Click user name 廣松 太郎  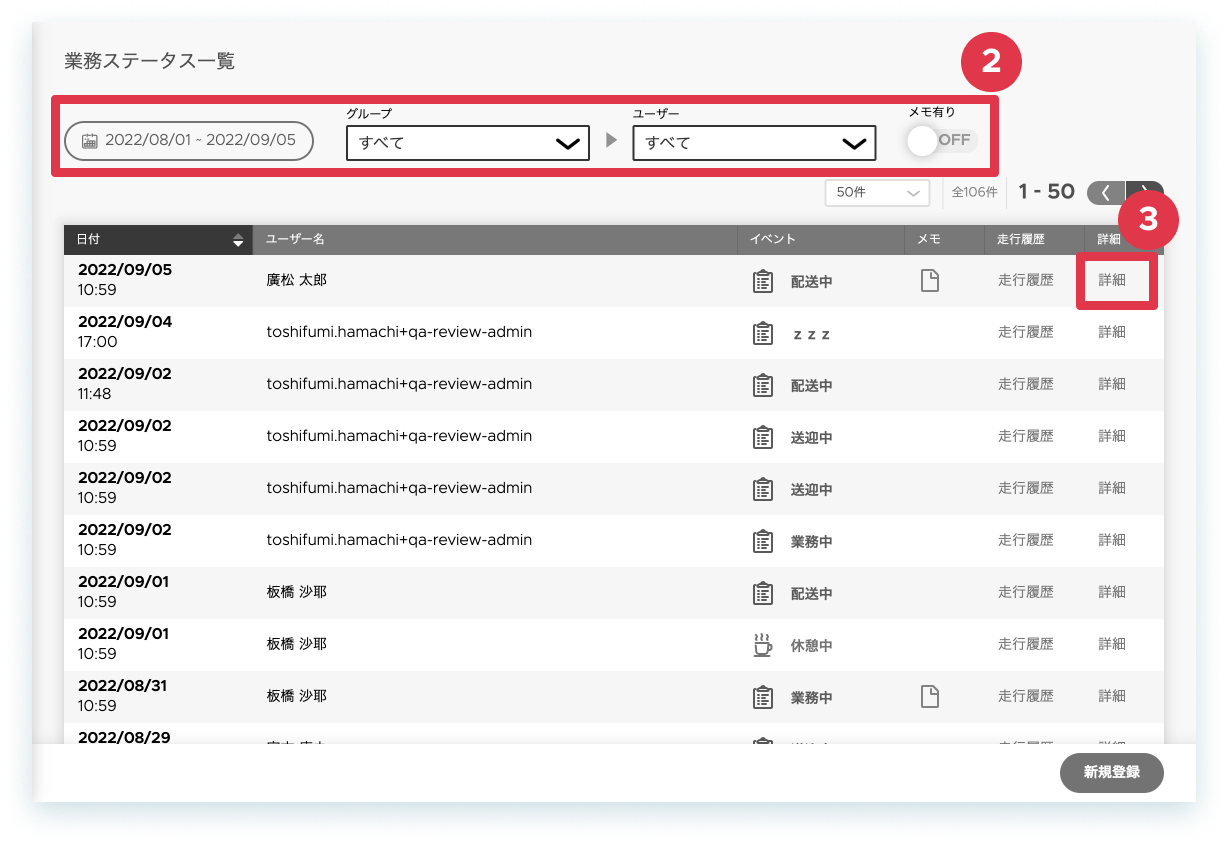[x=297, y=281]
